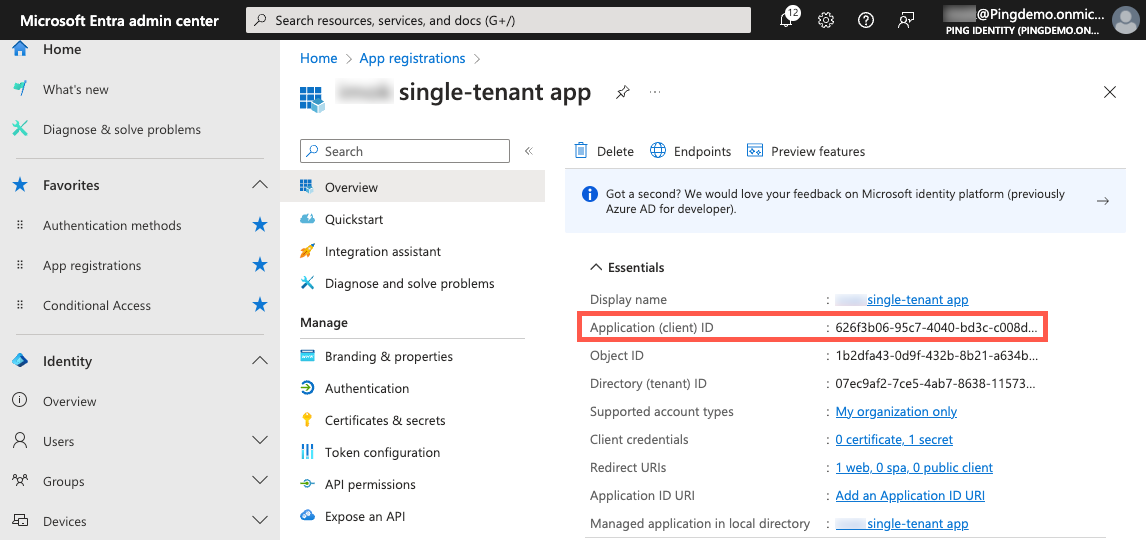1146x540 pixels.
Task: Unfavorite Authentication methods via its star
Action: pos(259,225)
